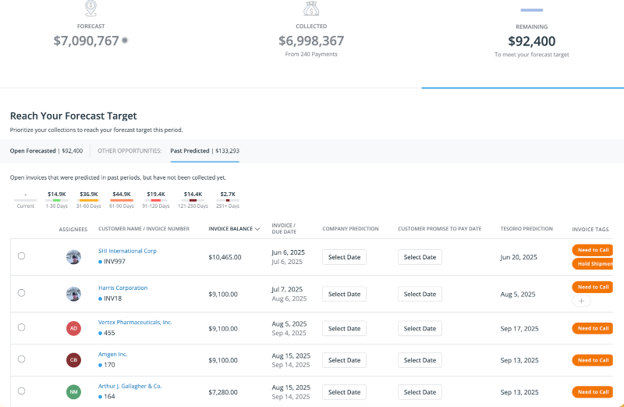
Task: Switch to the Past Predicted tab
Action: pos(204,151)
